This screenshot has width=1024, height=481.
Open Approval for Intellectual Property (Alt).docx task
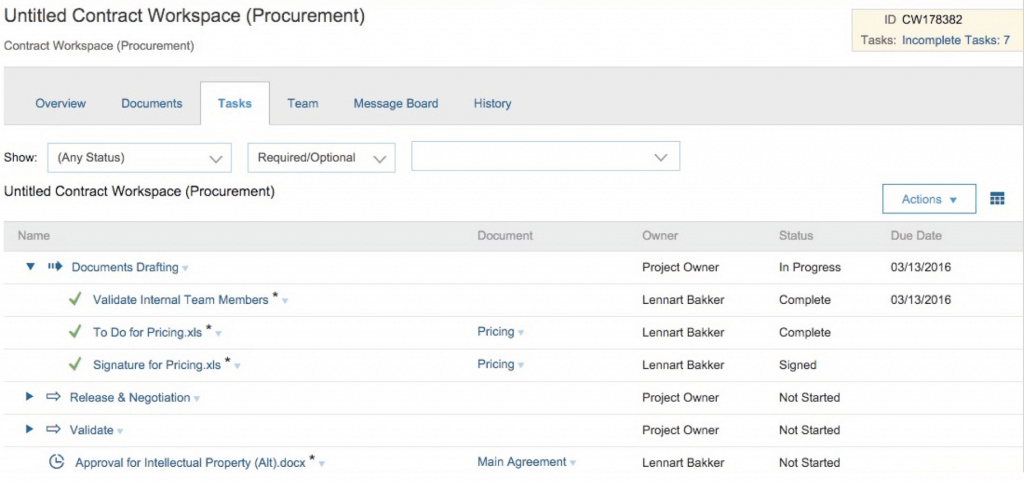pos(190,463)
